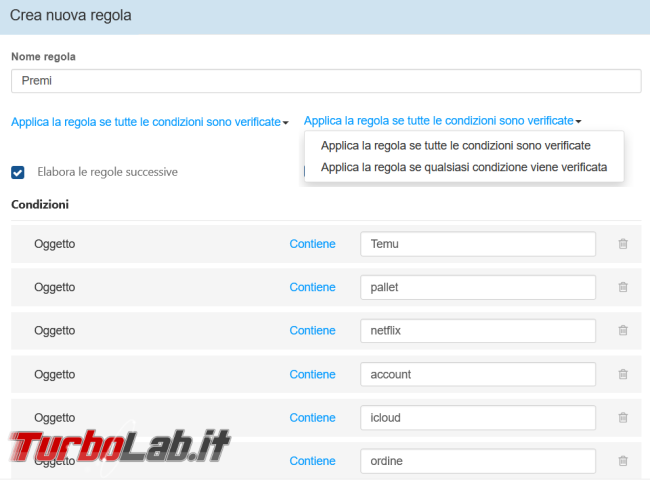
Task: Edit the Nome regola field containing Premi
Action: (x=326, y=81)
